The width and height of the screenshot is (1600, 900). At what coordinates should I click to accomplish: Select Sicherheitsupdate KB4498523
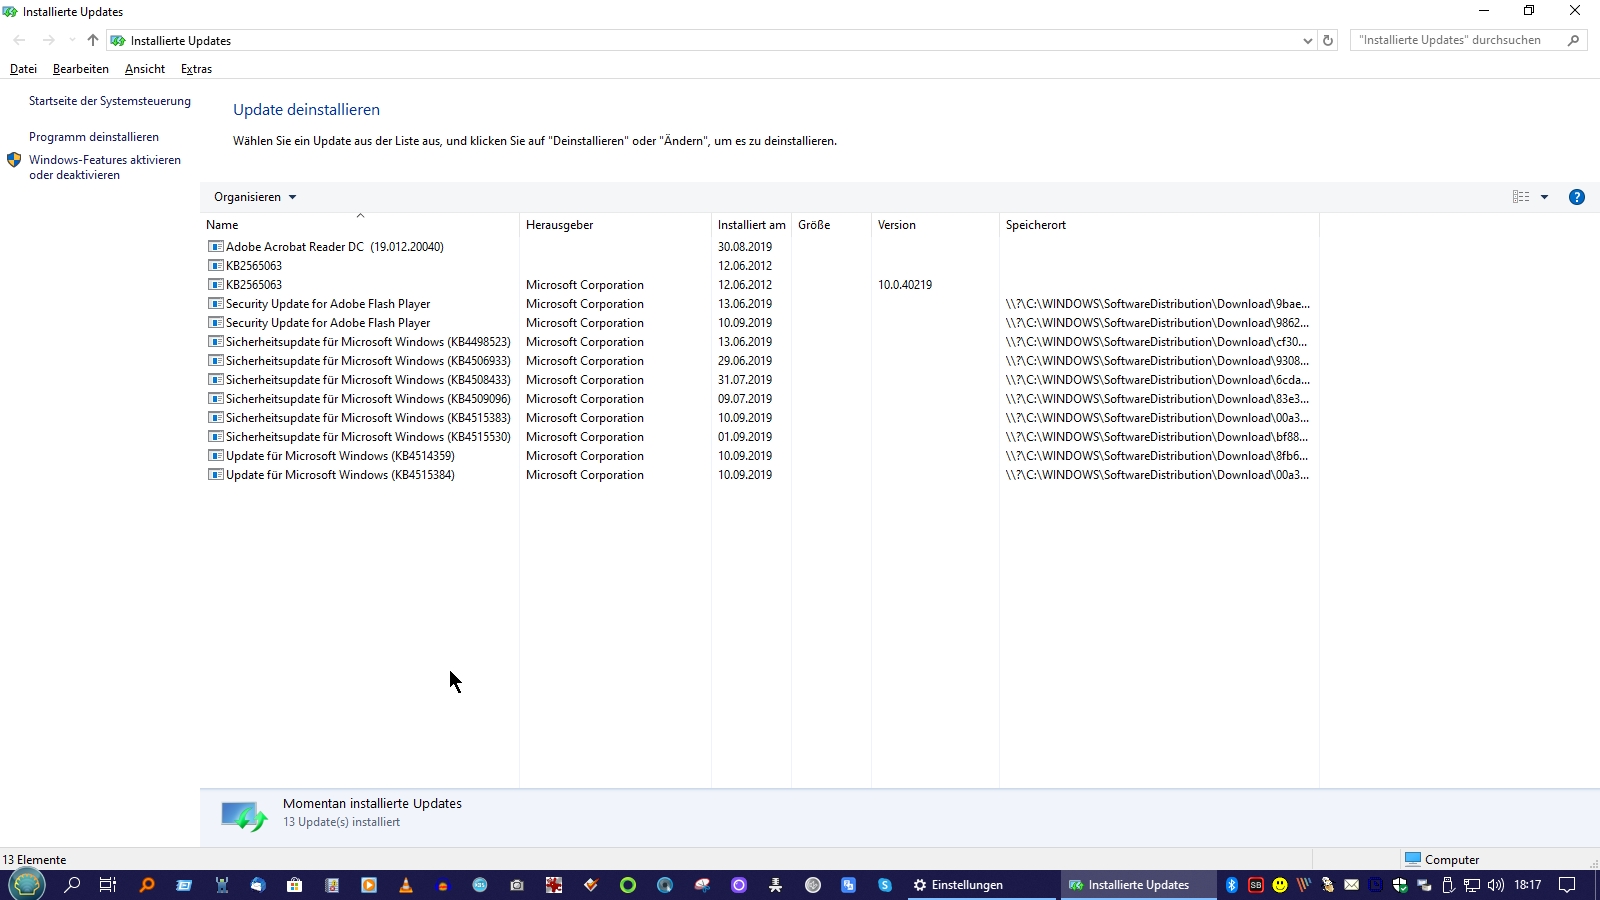[760, 342]
